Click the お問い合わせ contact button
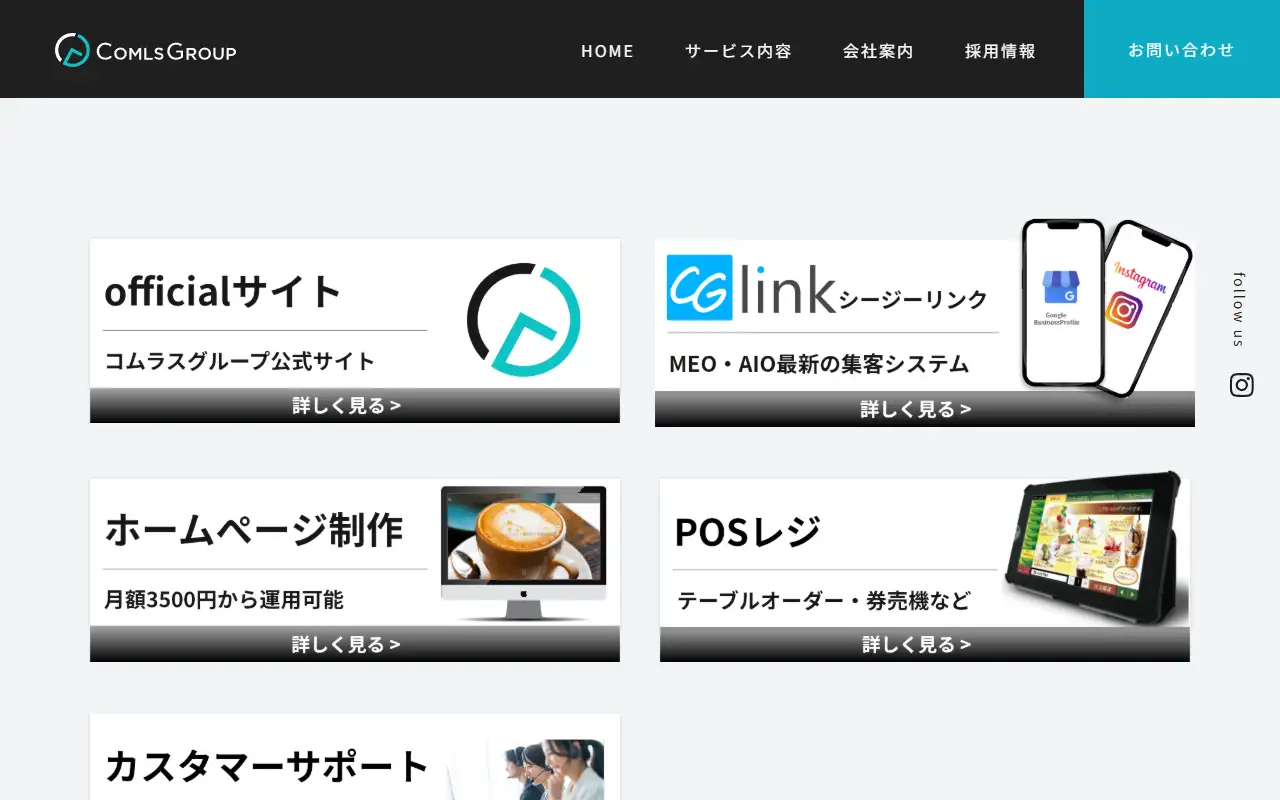The height and width of the screenshot is (800, 1280). pos(1182,49)
